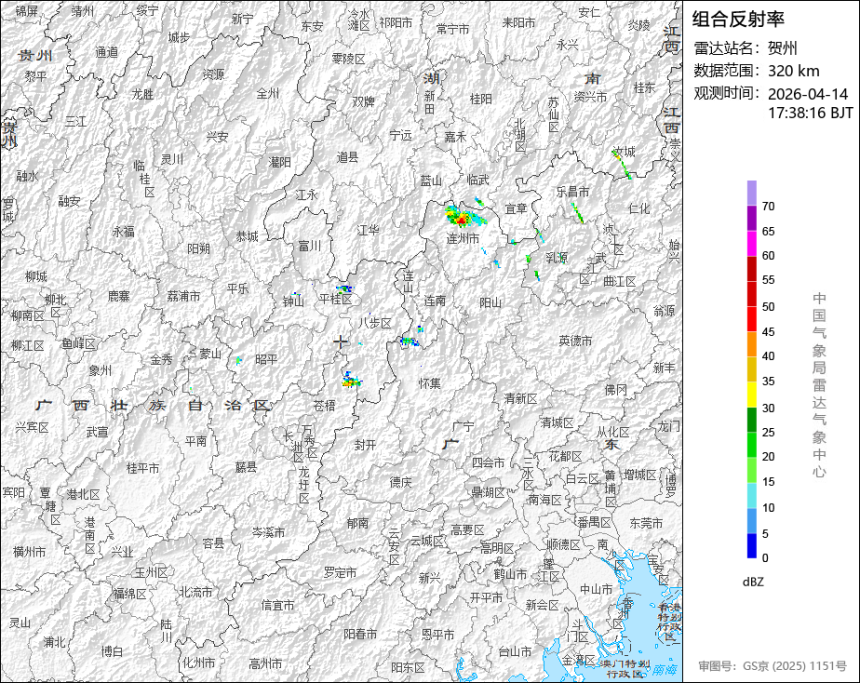The width and height of the screenshot is (860, 683).
Task: Click the legend value '45'
Action: pos(768,332)
